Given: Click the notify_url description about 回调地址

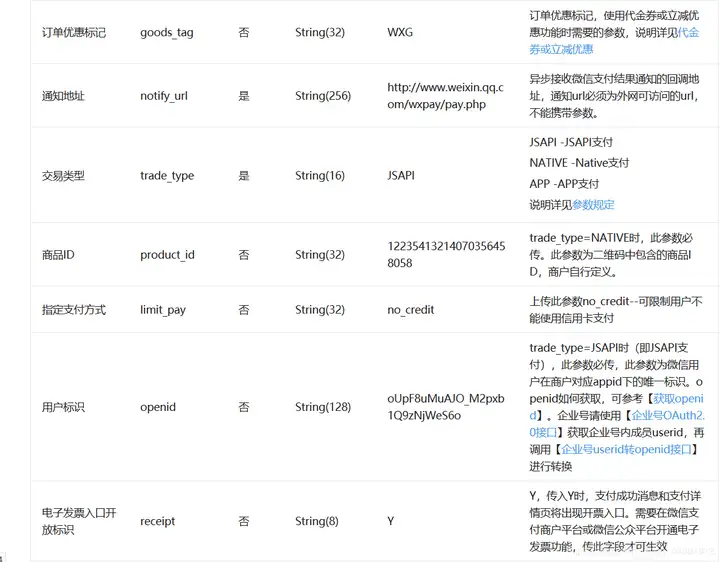Looking at the screenshot, I should tap(614, 96).
